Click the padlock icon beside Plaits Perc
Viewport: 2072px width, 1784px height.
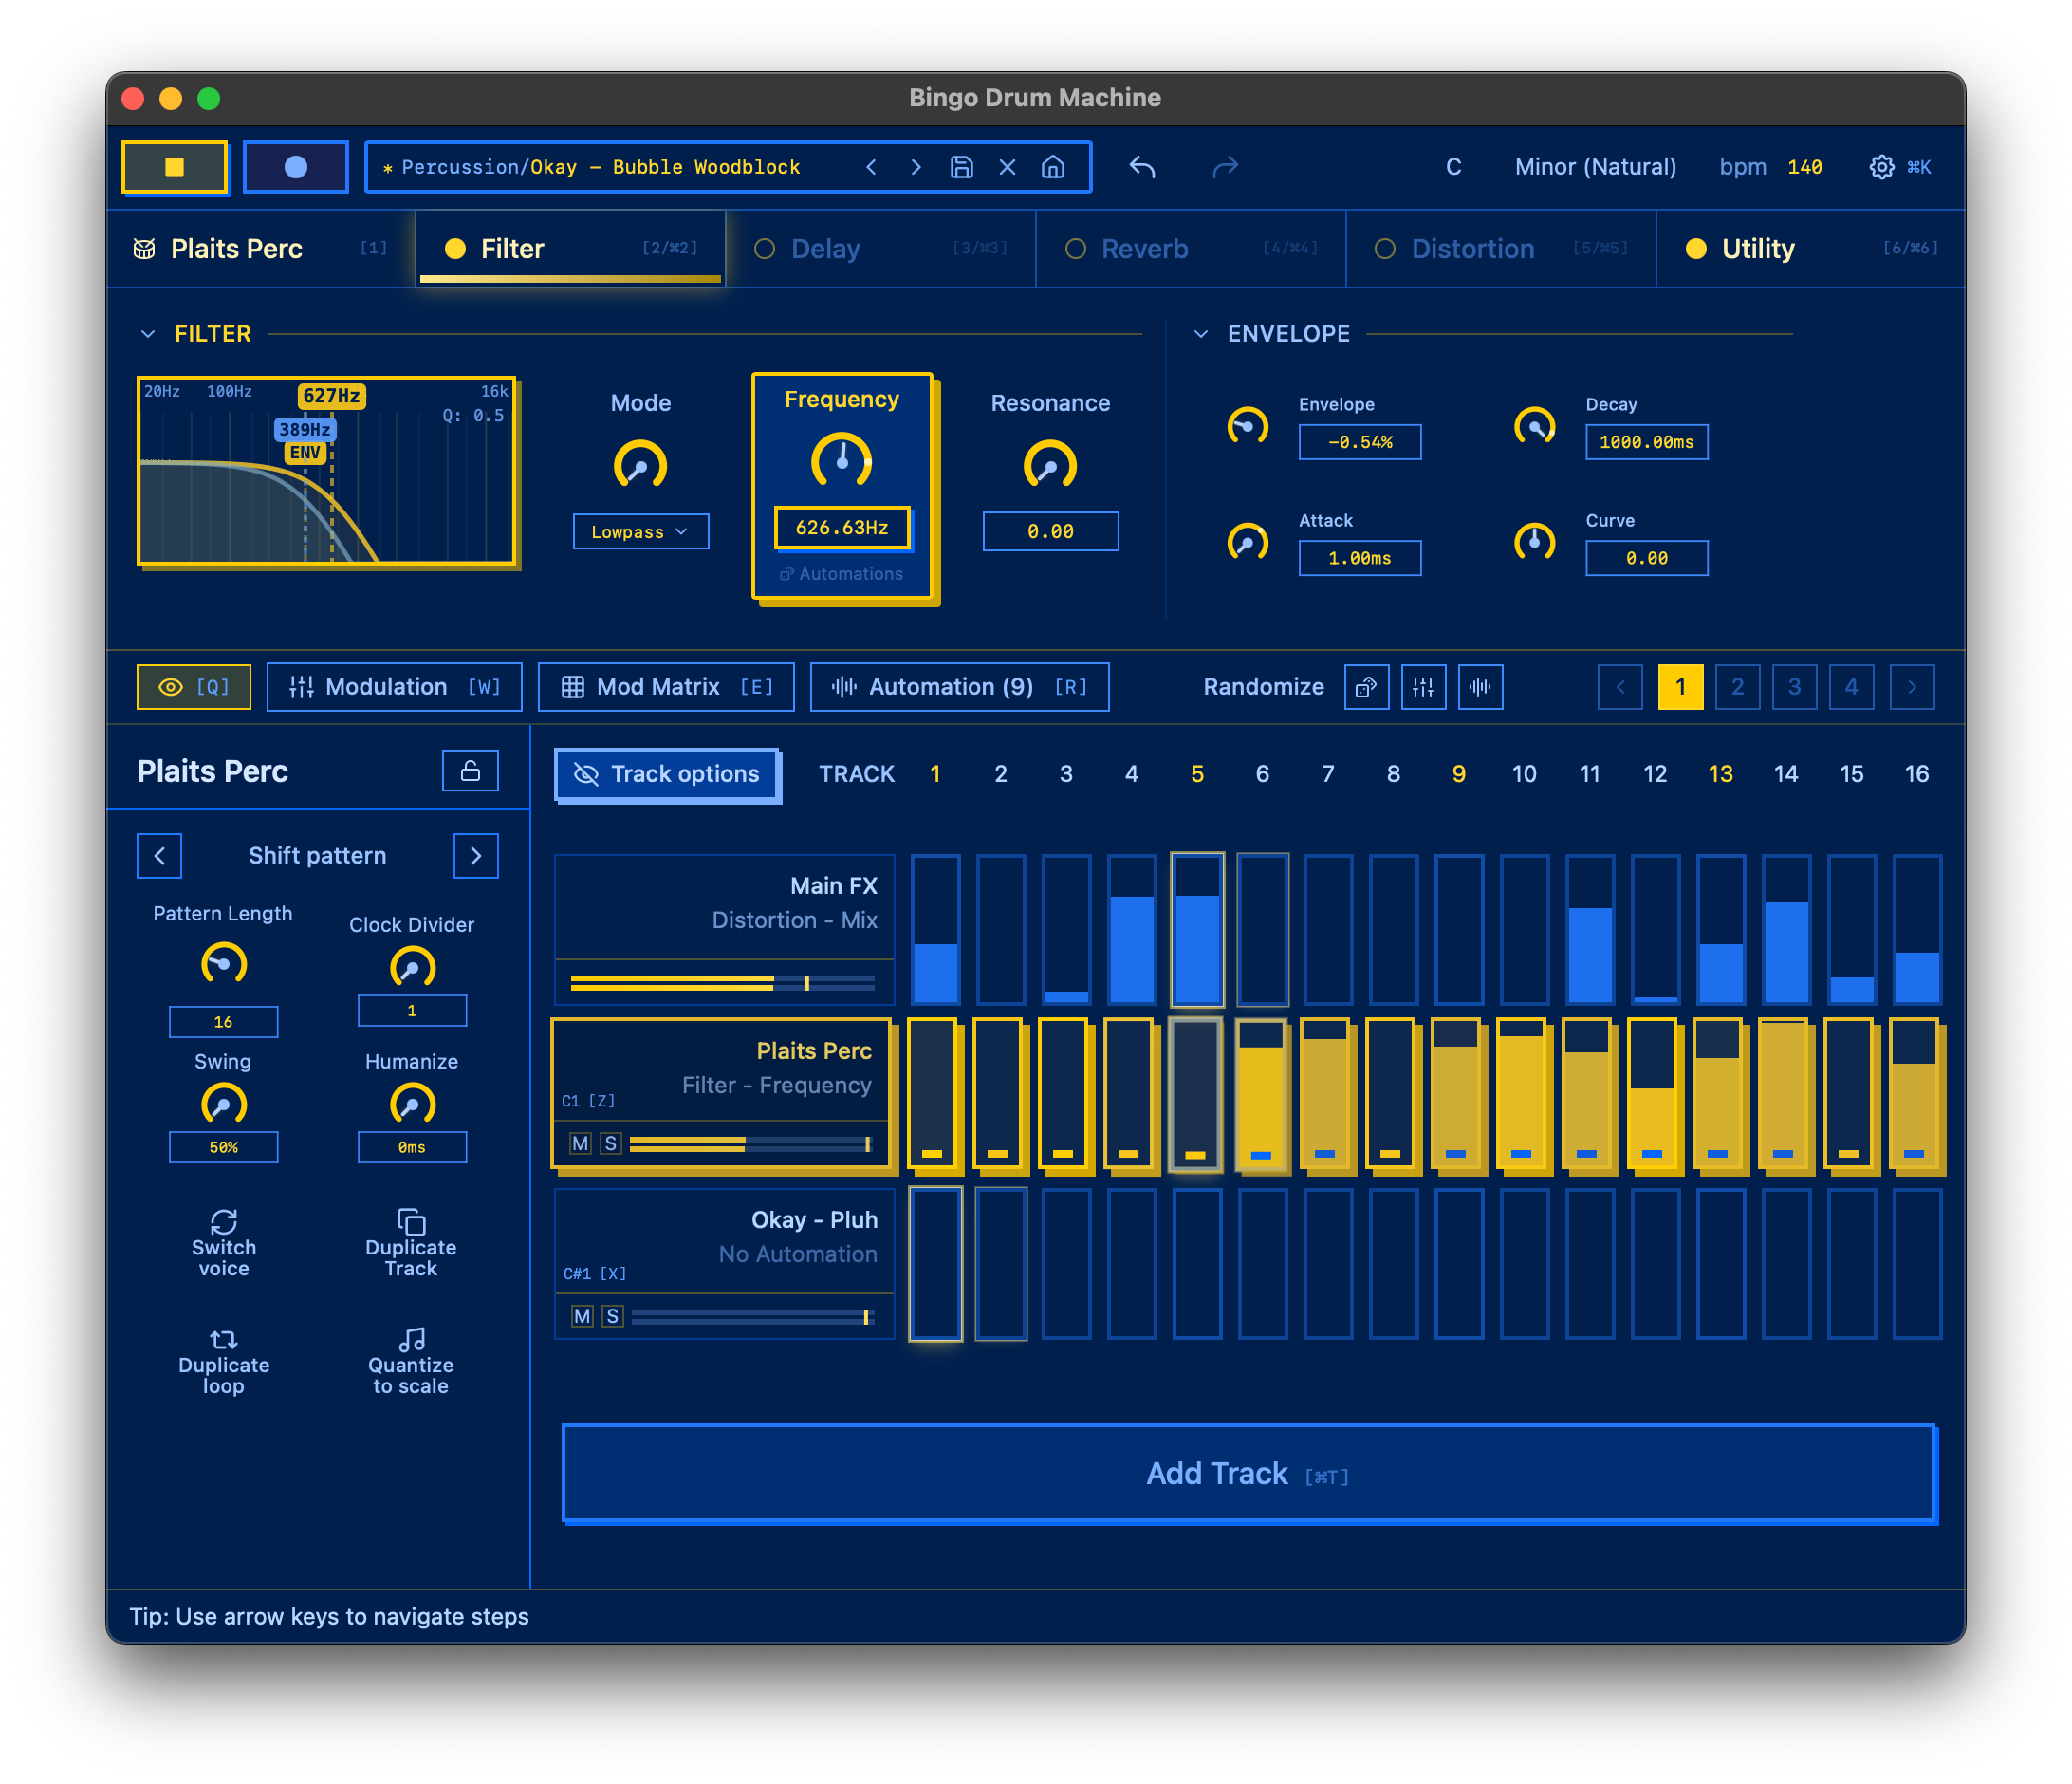[x=470, y=771]
